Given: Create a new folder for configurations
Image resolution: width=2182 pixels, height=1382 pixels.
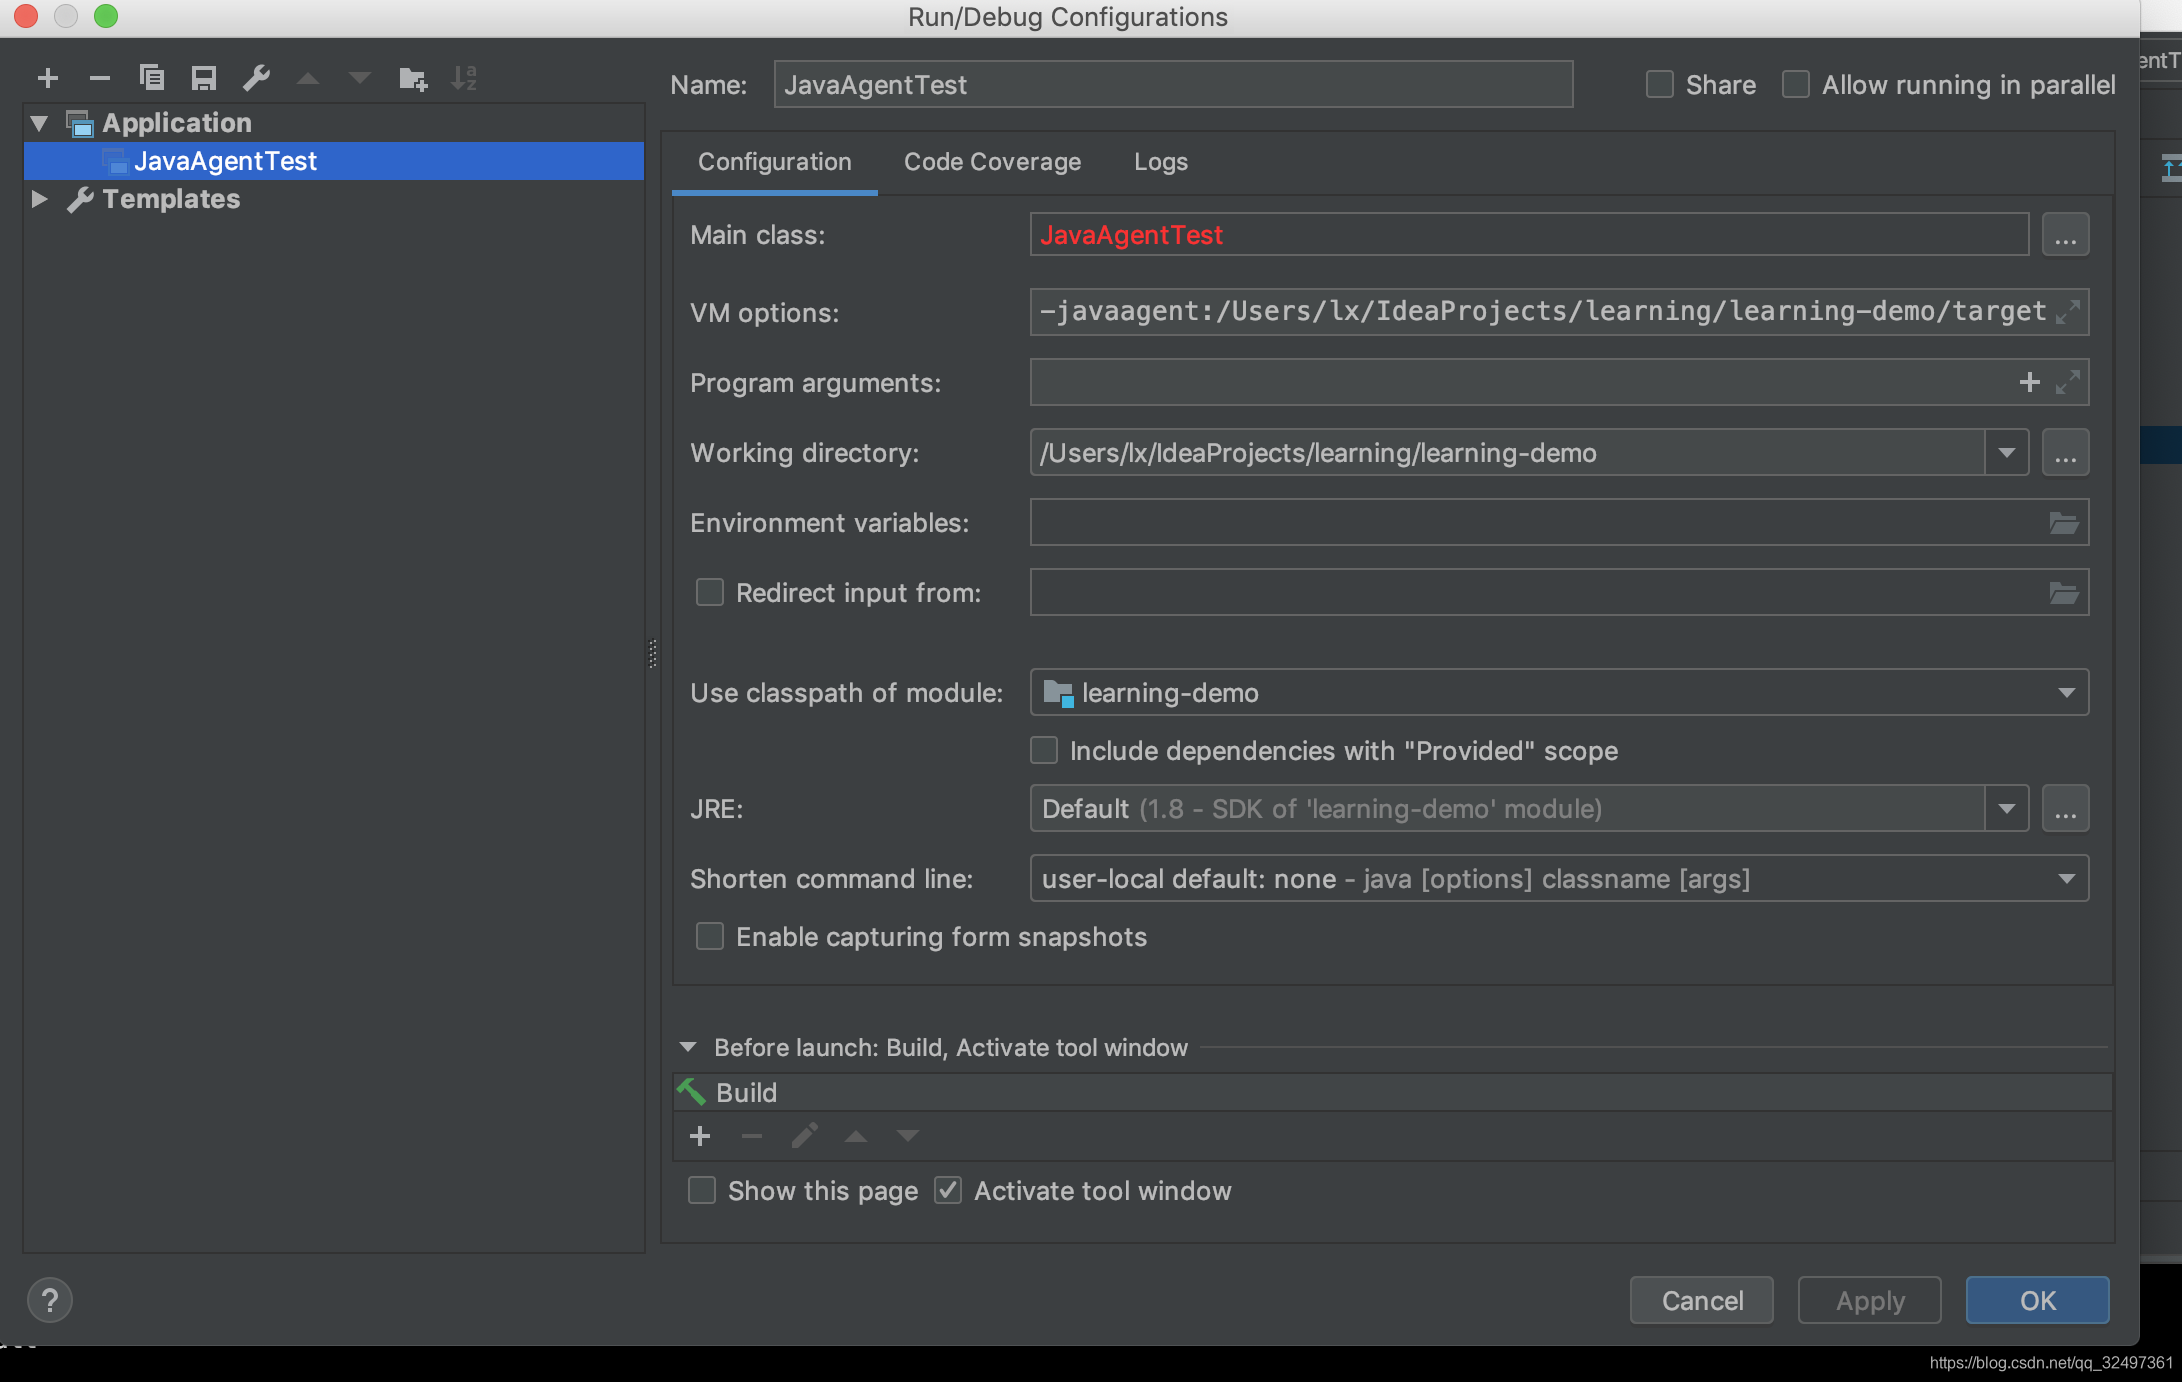Looking at the screenshot, I should [413, 78].
